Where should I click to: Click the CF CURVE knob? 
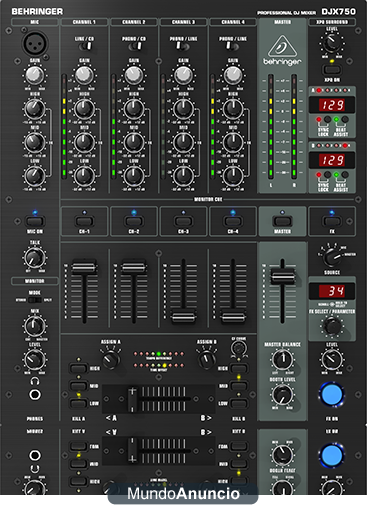point(239,349)
